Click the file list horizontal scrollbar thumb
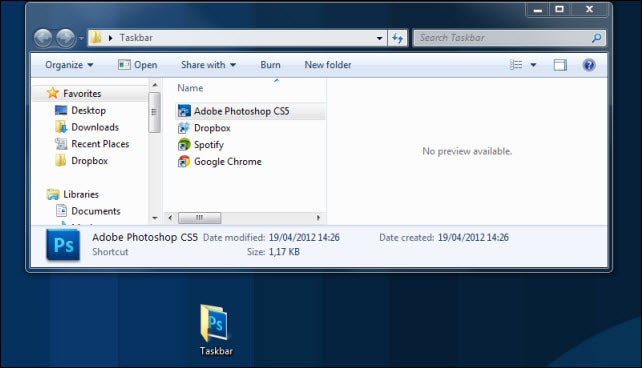Screen dimensions: 642x368 tap(199, 218)
